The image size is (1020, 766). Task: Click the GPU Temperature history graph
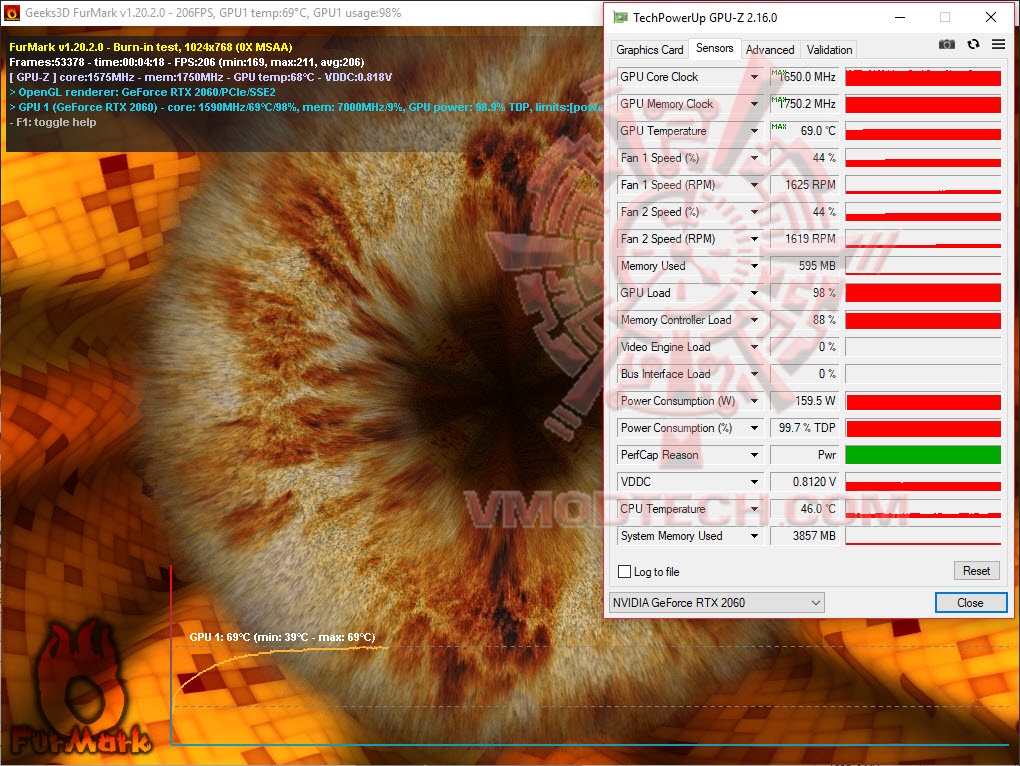tap(922, 131)
